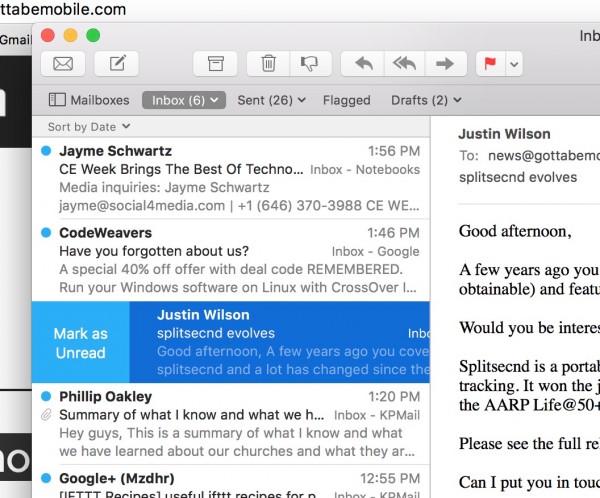Click Mark as Unread swipe action
Viewport: 600px width, 498px height.
tap(81, 343)
